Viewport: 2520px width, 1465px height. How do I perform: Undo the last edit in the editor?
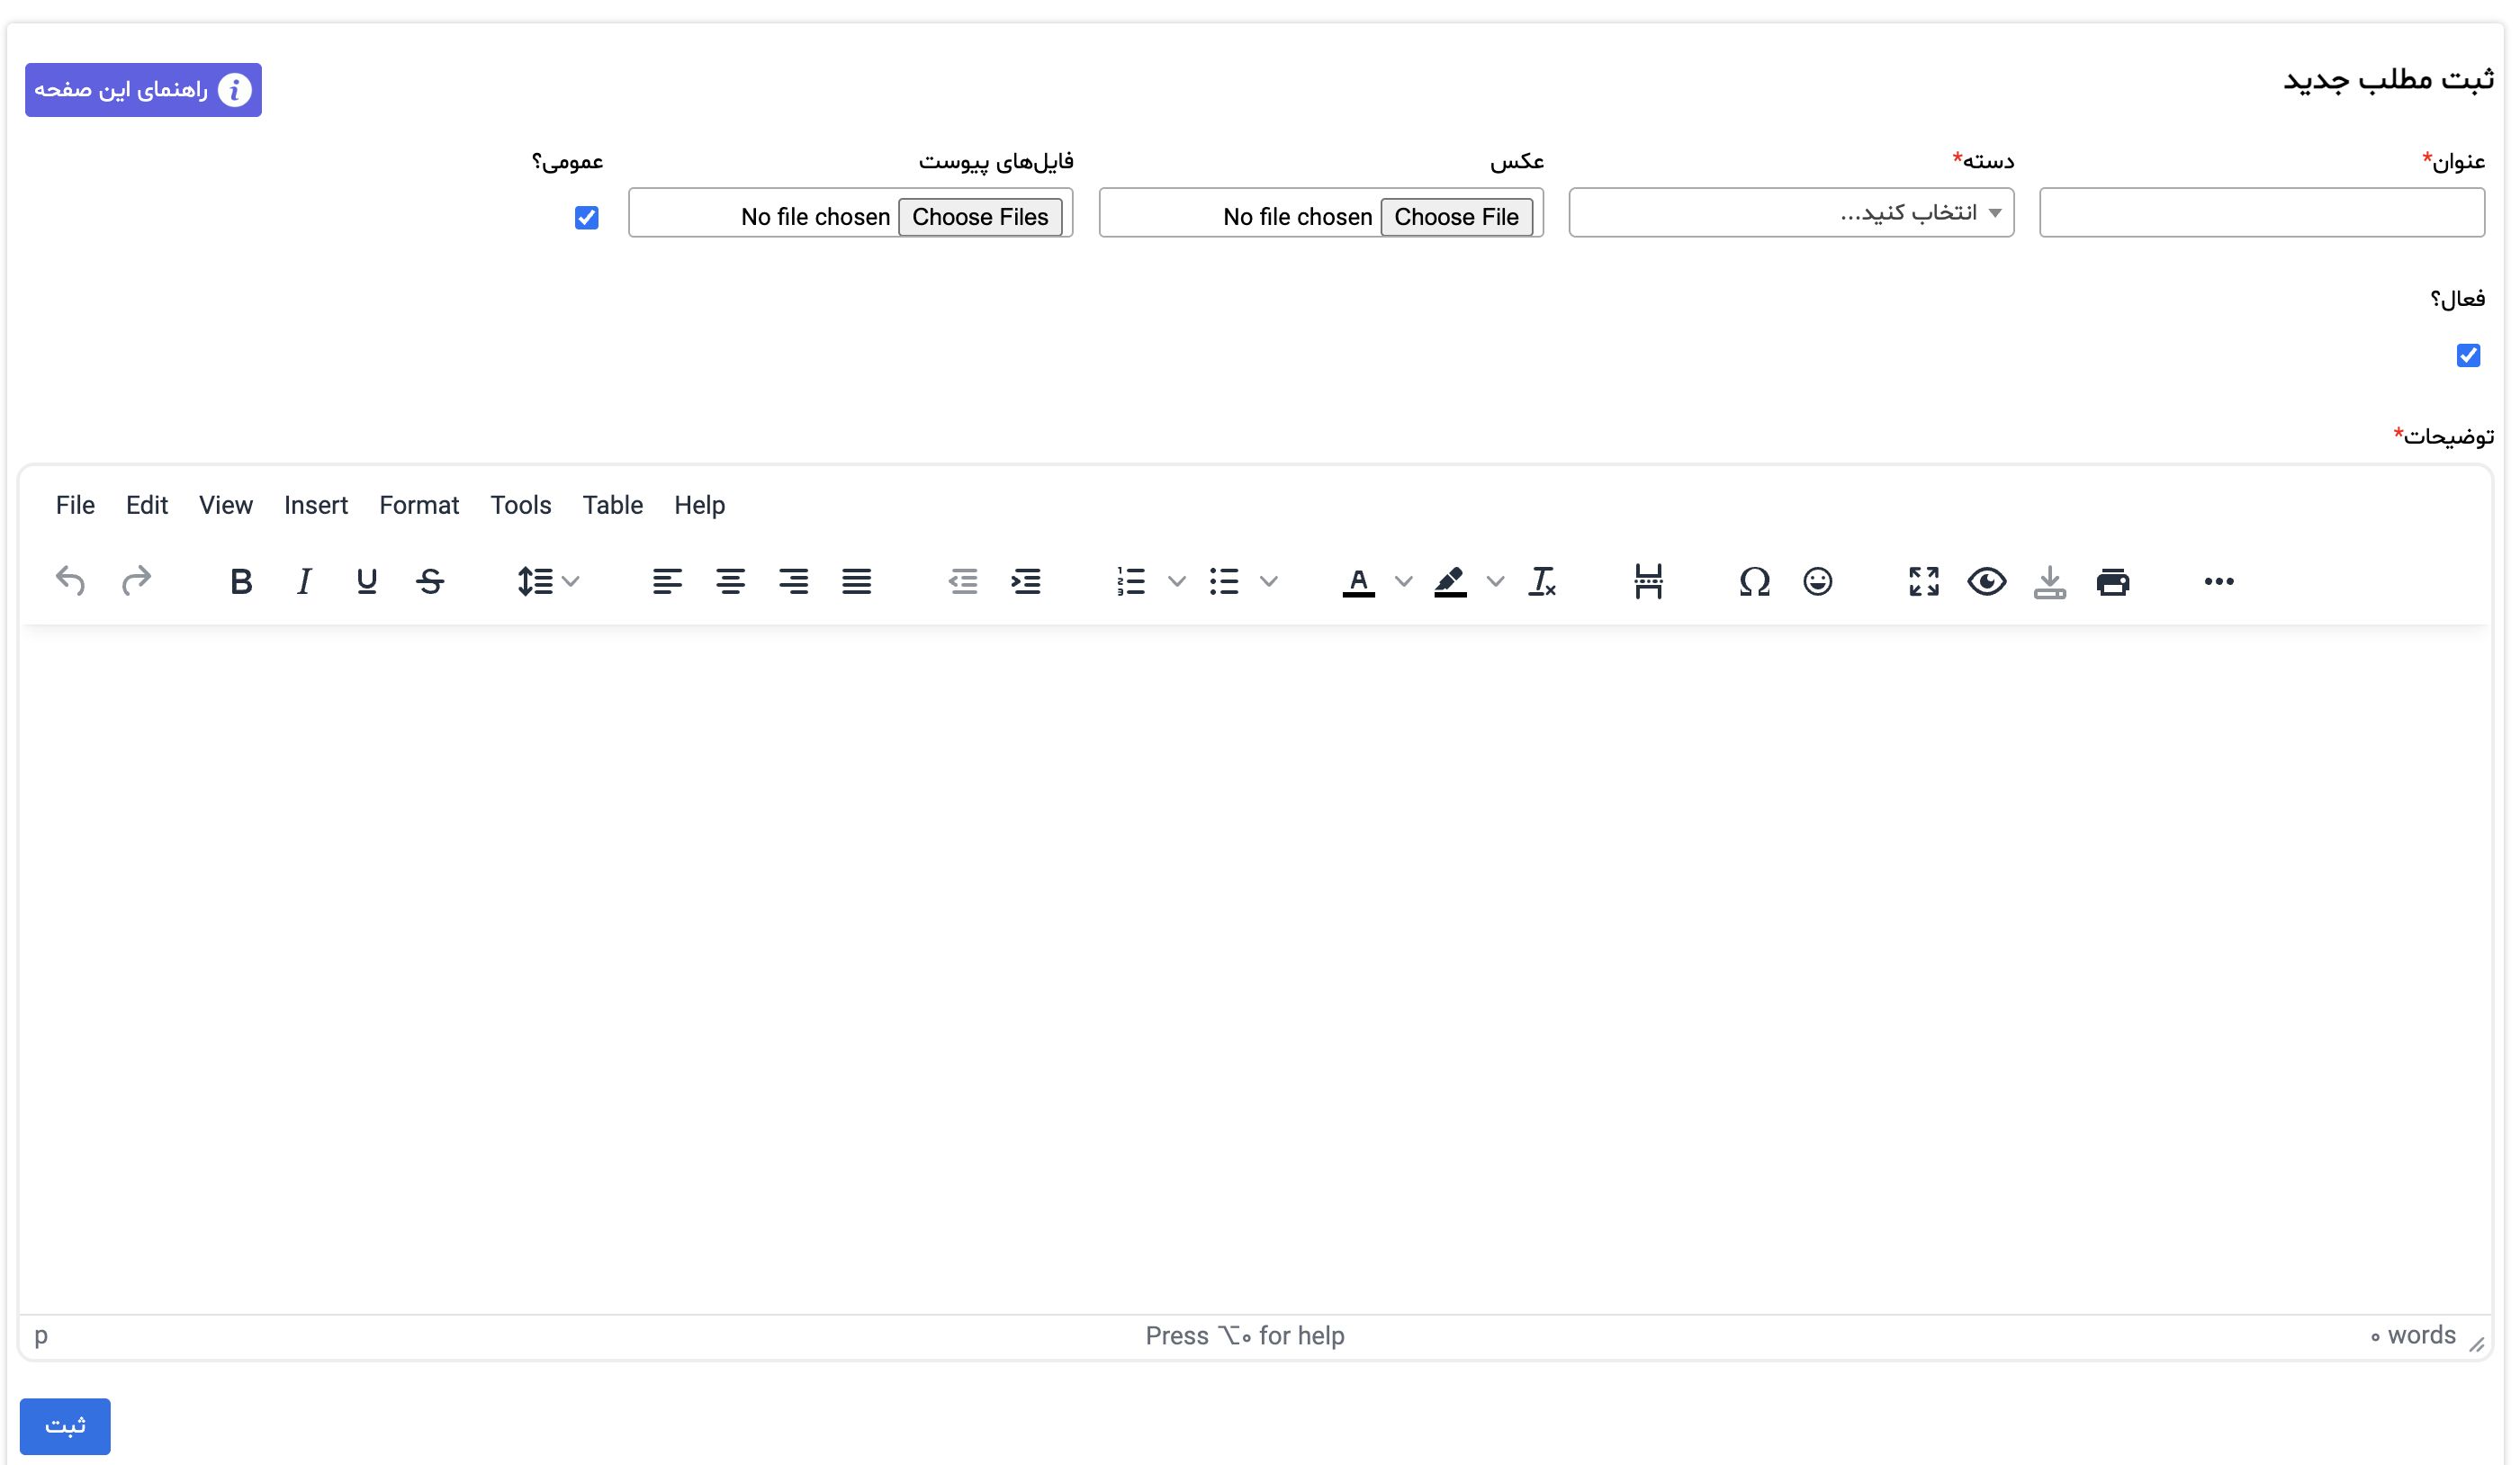click(71, 581)
